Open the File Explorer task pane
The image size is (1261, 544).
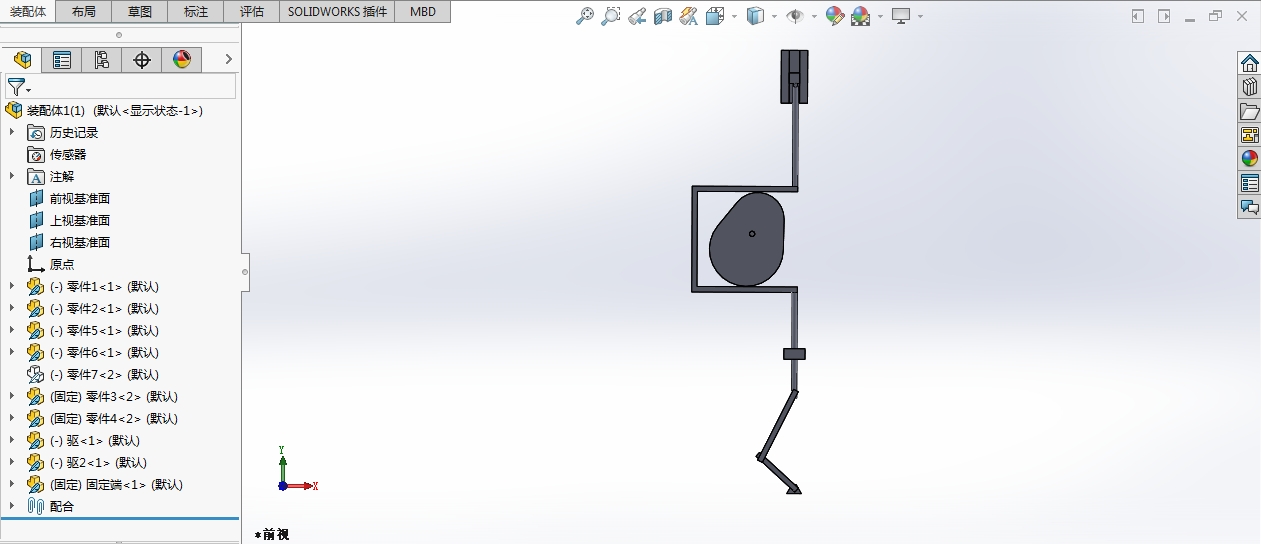click(x=1249, y=111)
